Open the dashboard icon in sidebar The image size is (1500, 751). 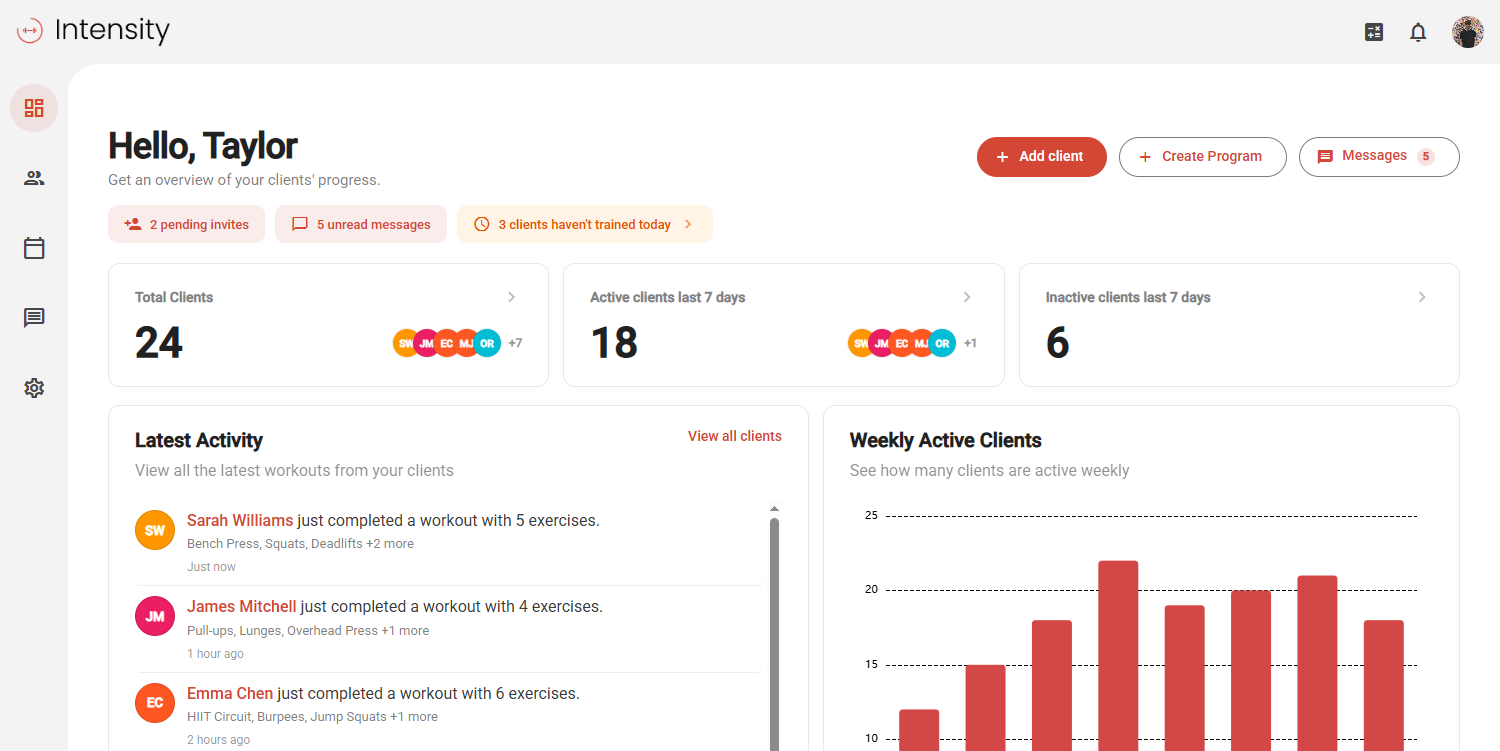tap(34, 108)
